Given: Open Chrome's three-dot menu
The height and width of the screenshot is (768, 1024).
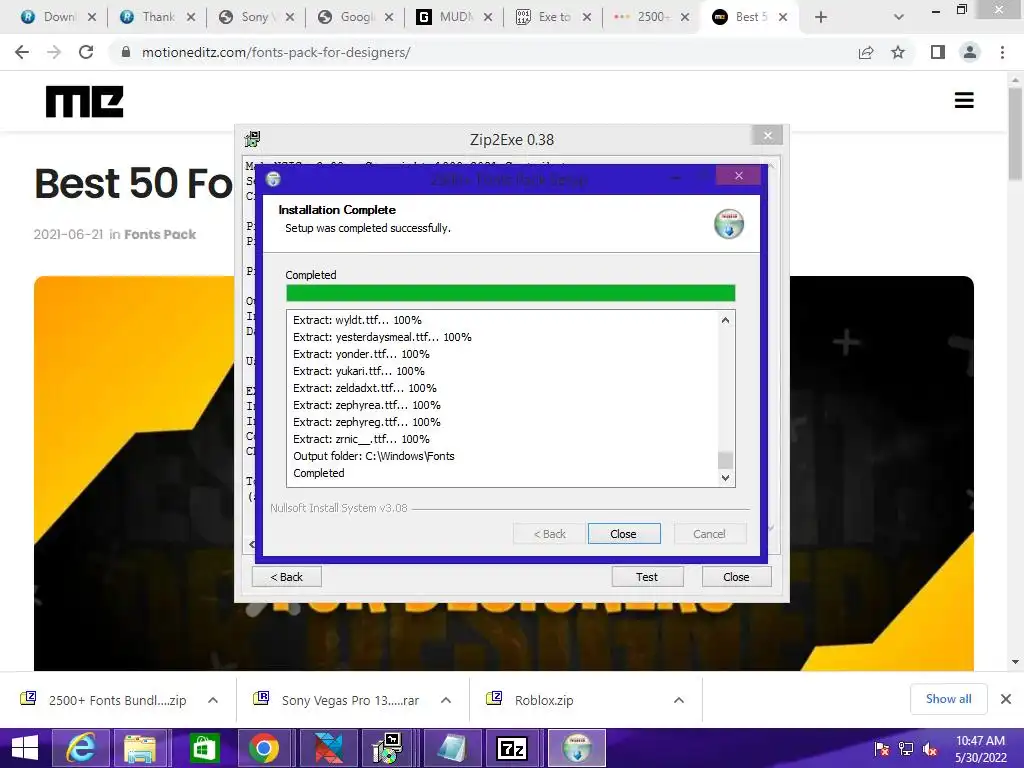Looking at the screenshot, I should 1002,52.
